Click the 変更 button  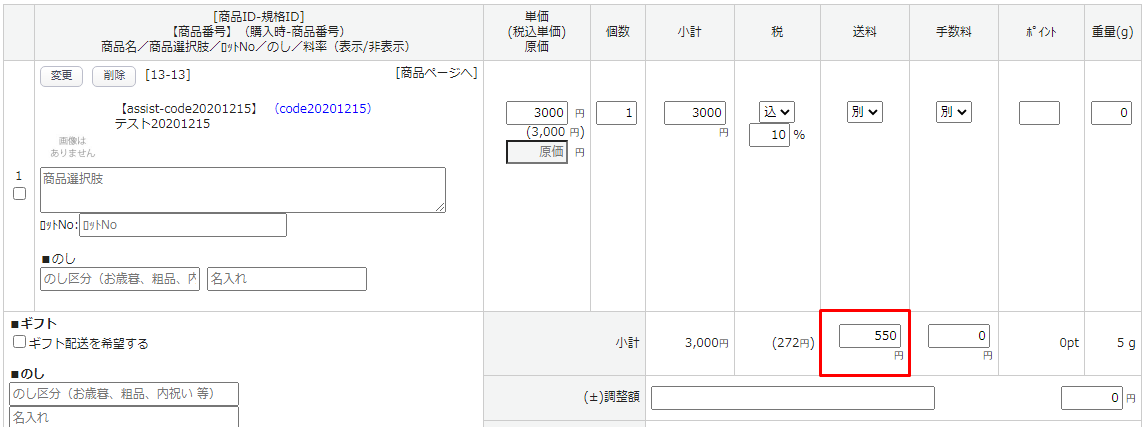coord(61,75)
